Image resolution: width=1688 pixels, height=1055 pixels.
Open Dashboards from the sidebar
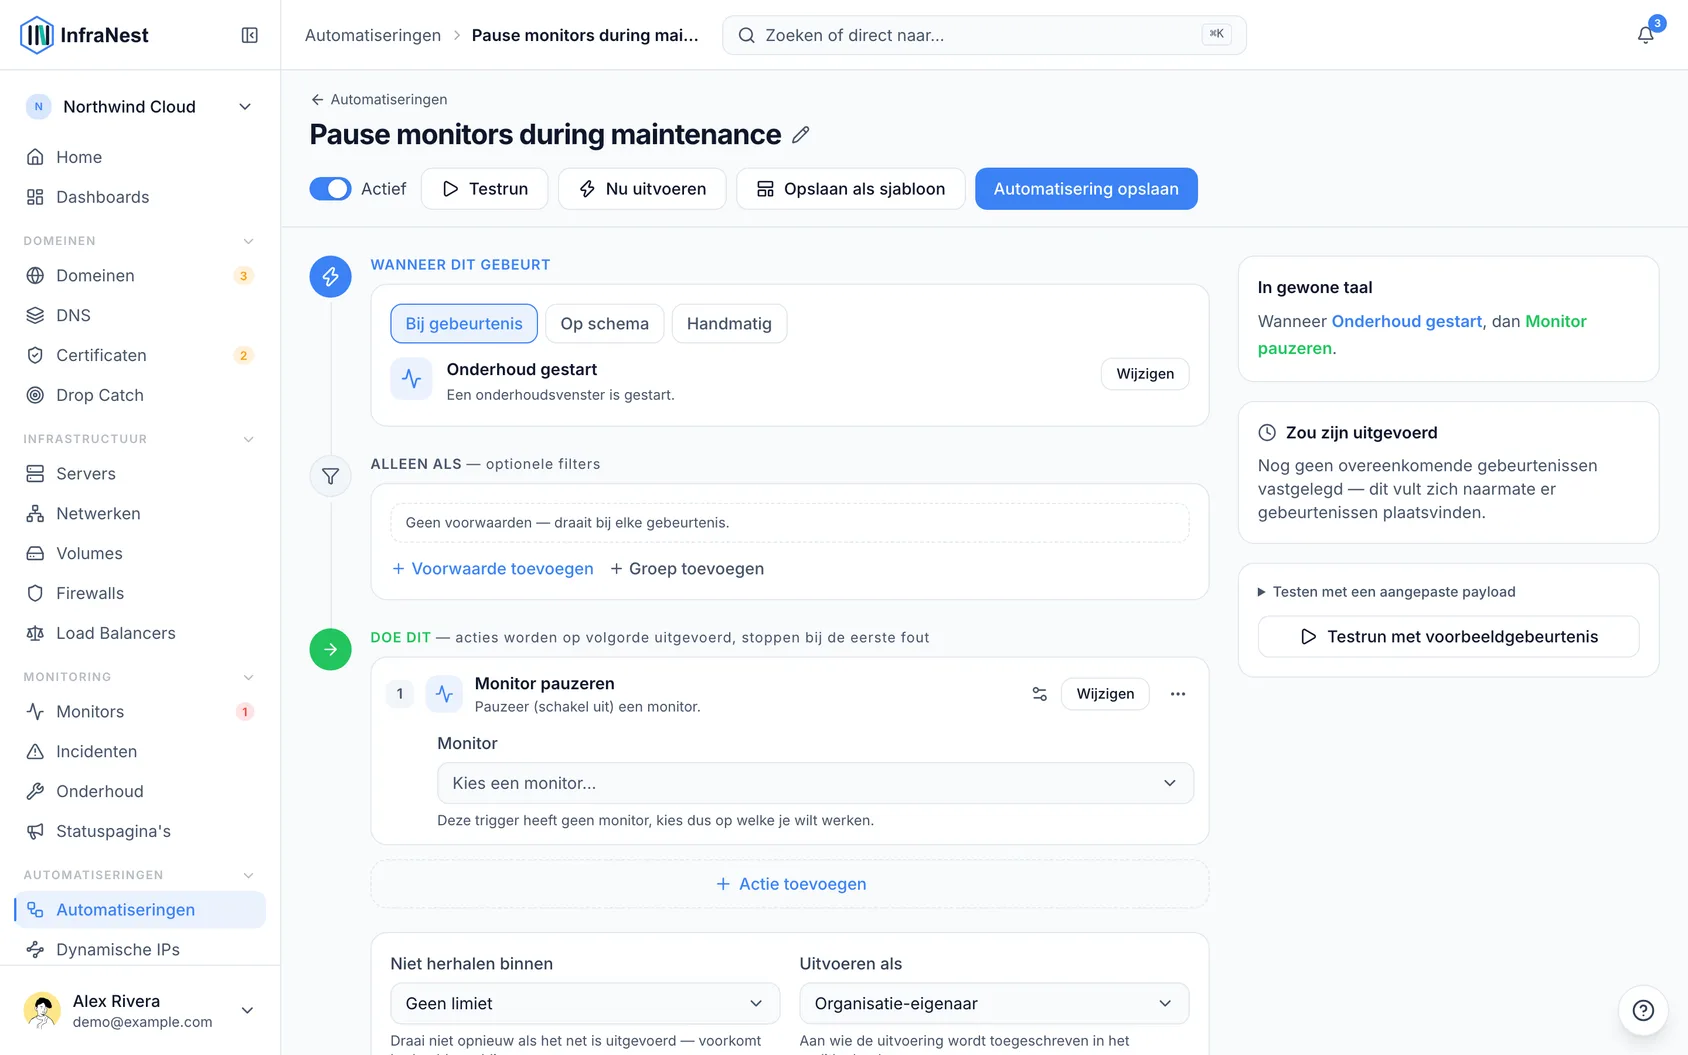pyautogui.click(x=140, y=197)
